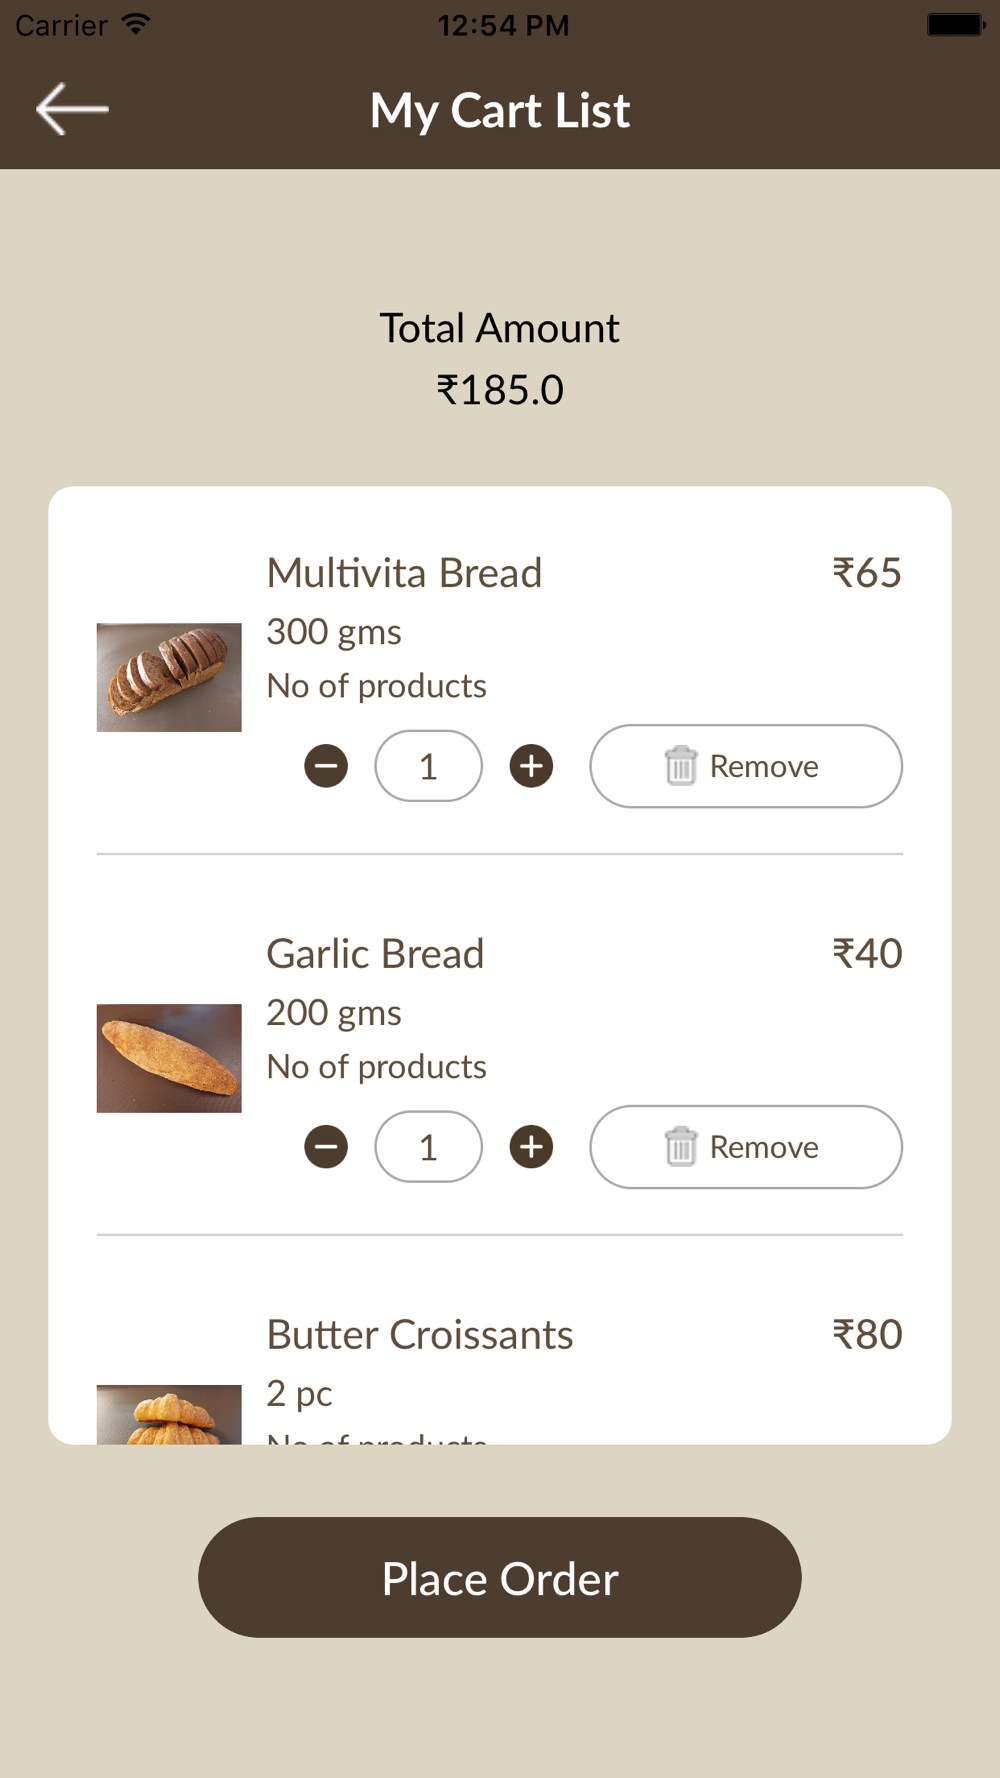Decrease Garlic Bread quantity with minus icon
The height and width of the screenshot is (1778, 1000).
pos(326,1147)
